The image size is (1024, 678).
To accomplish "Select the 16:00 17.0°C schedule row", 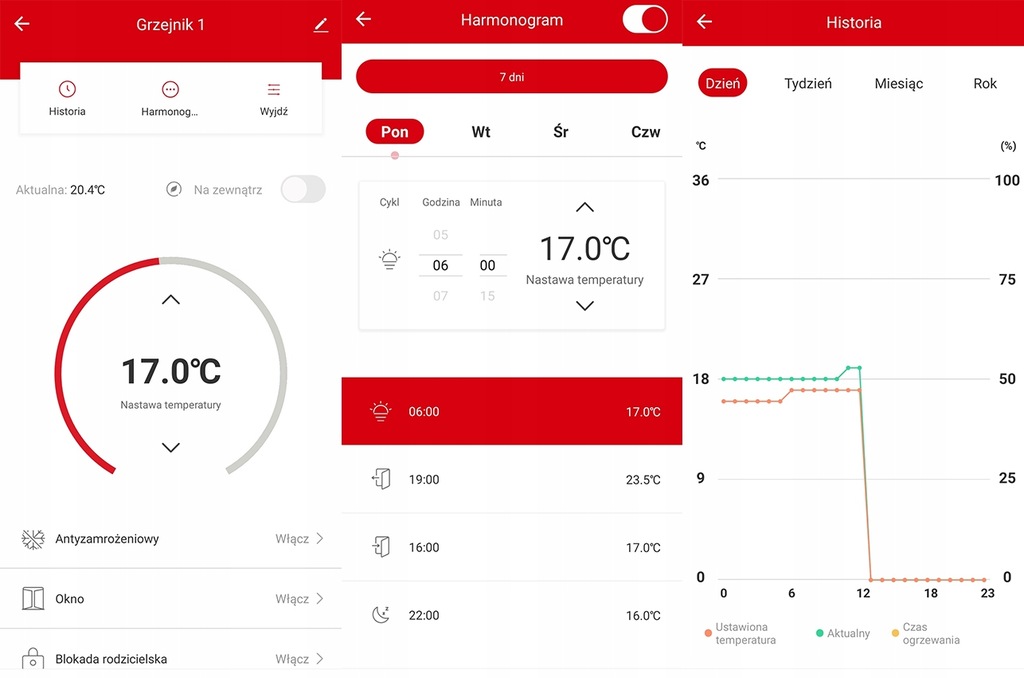I will [511, 547].
